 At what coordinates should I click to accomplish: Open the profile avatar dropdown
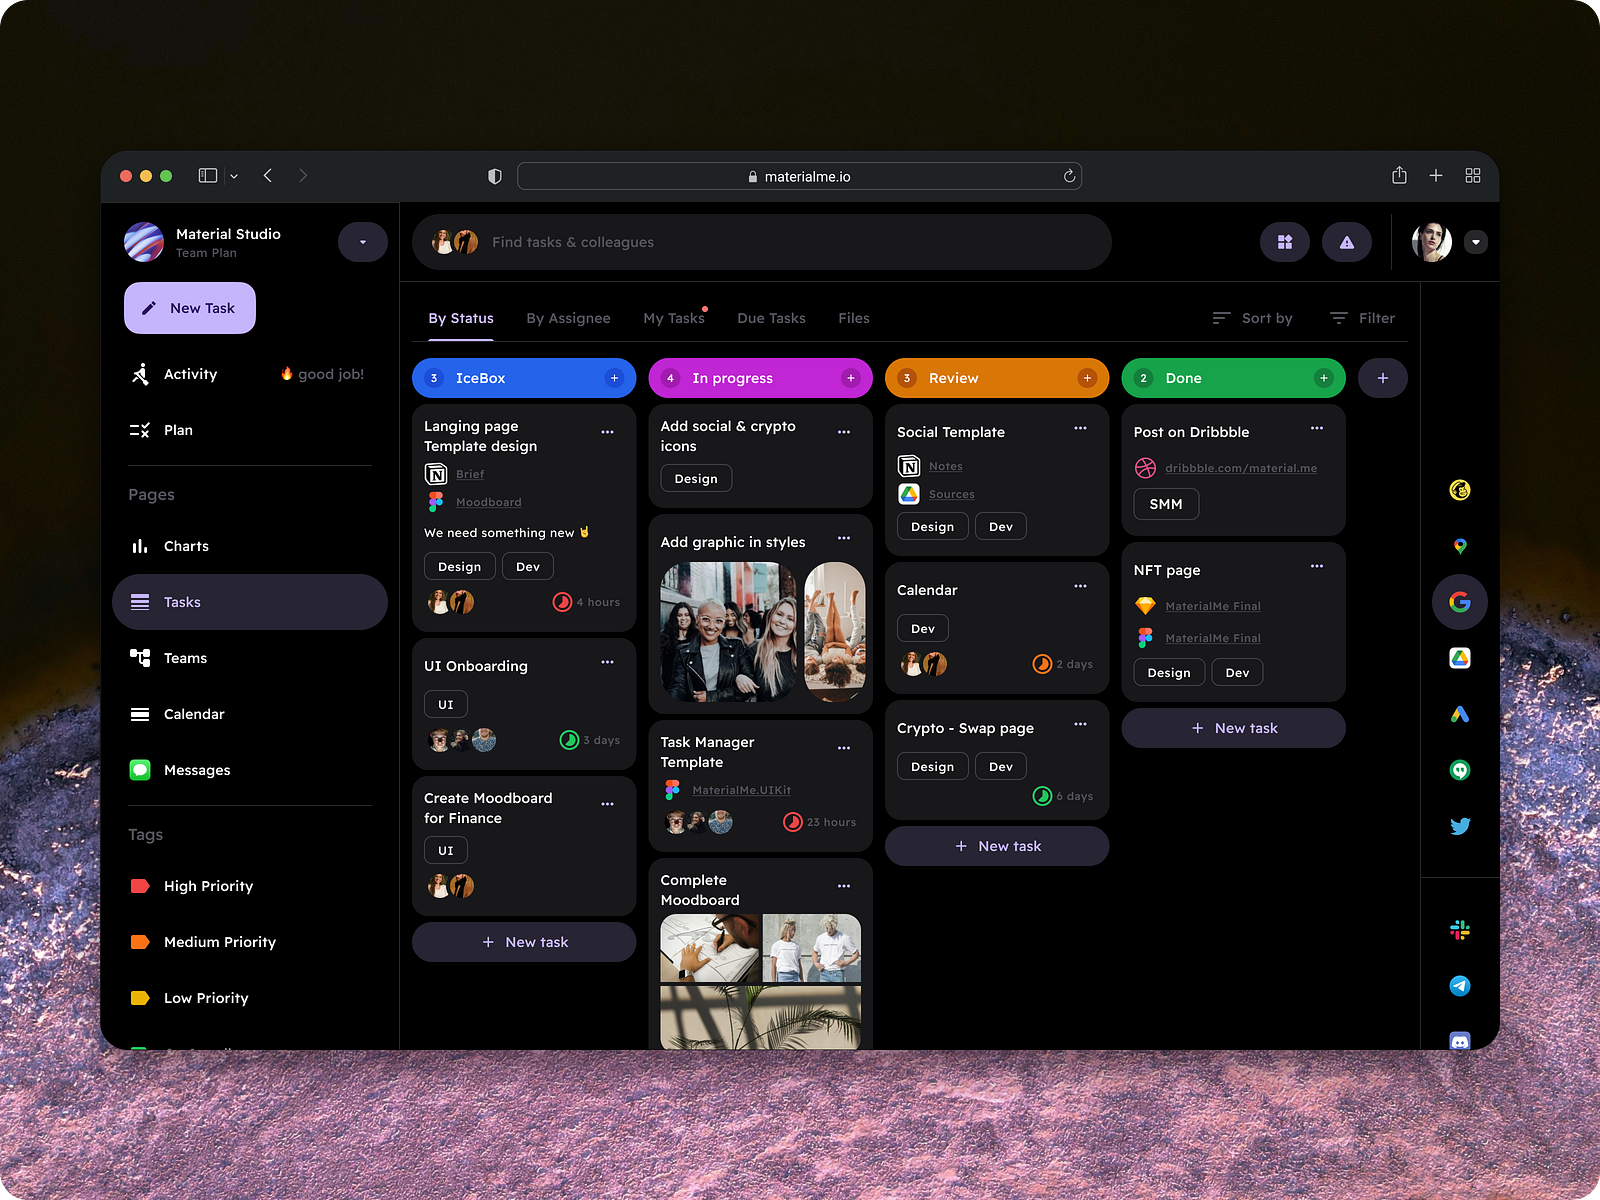point(1475,242)
